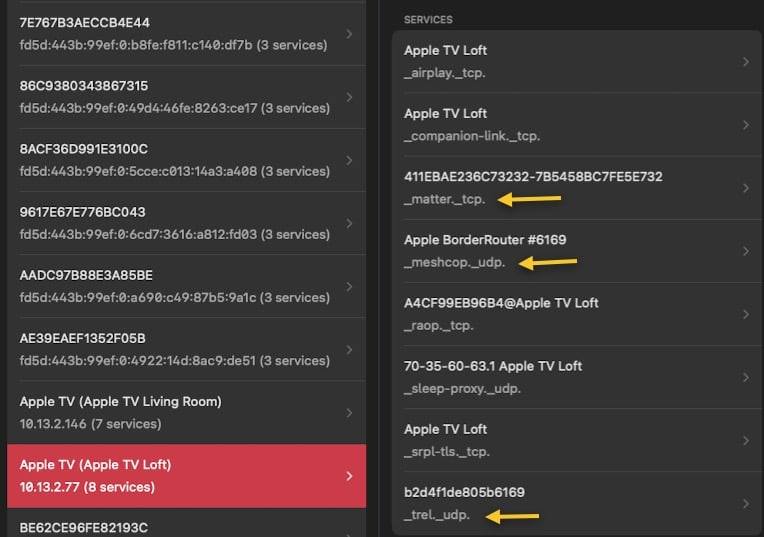Click chevron on selected Apple TV Loft row

point(349,476)
